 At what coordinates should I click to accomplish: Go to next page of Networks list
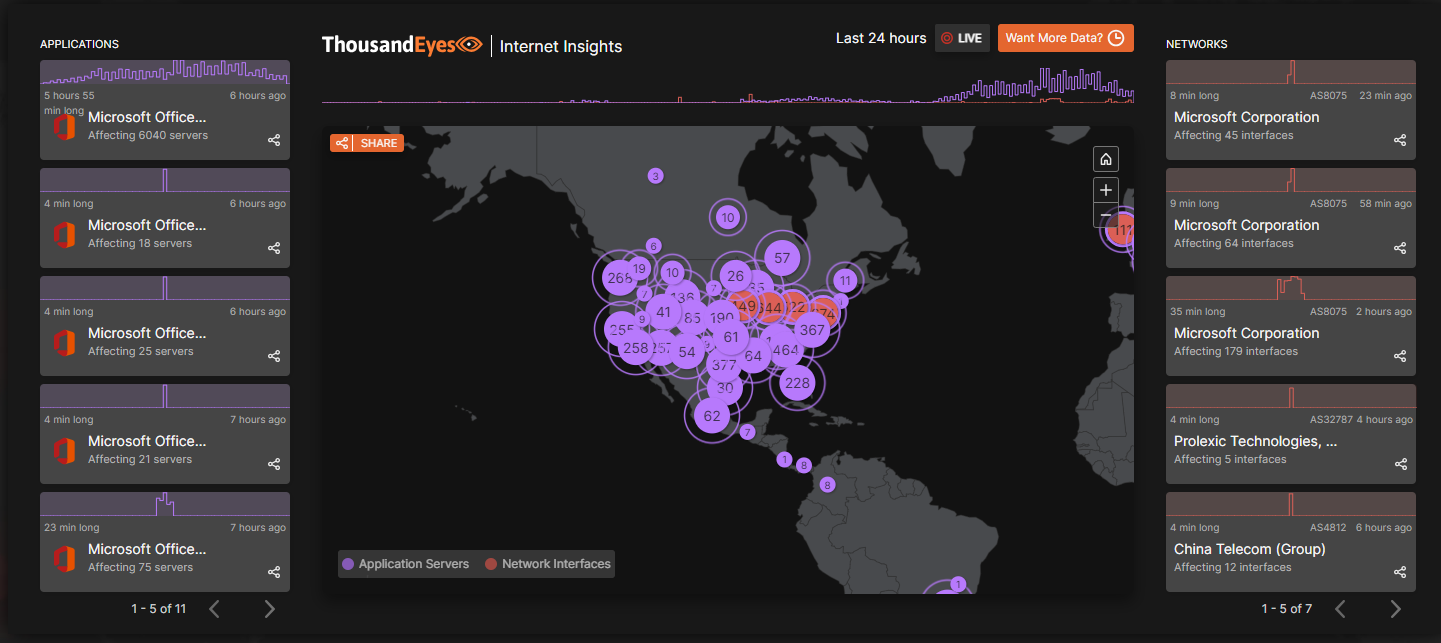coord(1395,608)
